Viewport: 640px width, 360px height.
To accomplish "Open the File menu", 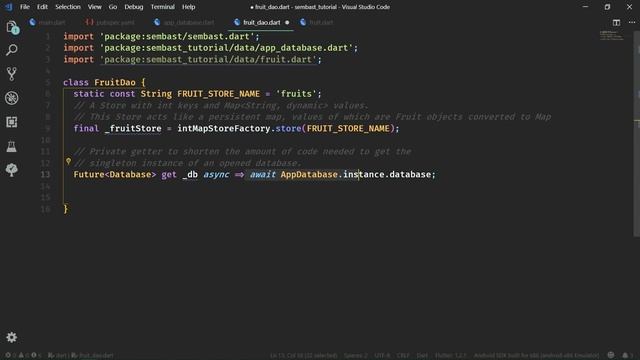I will click(x=24, y=7).
